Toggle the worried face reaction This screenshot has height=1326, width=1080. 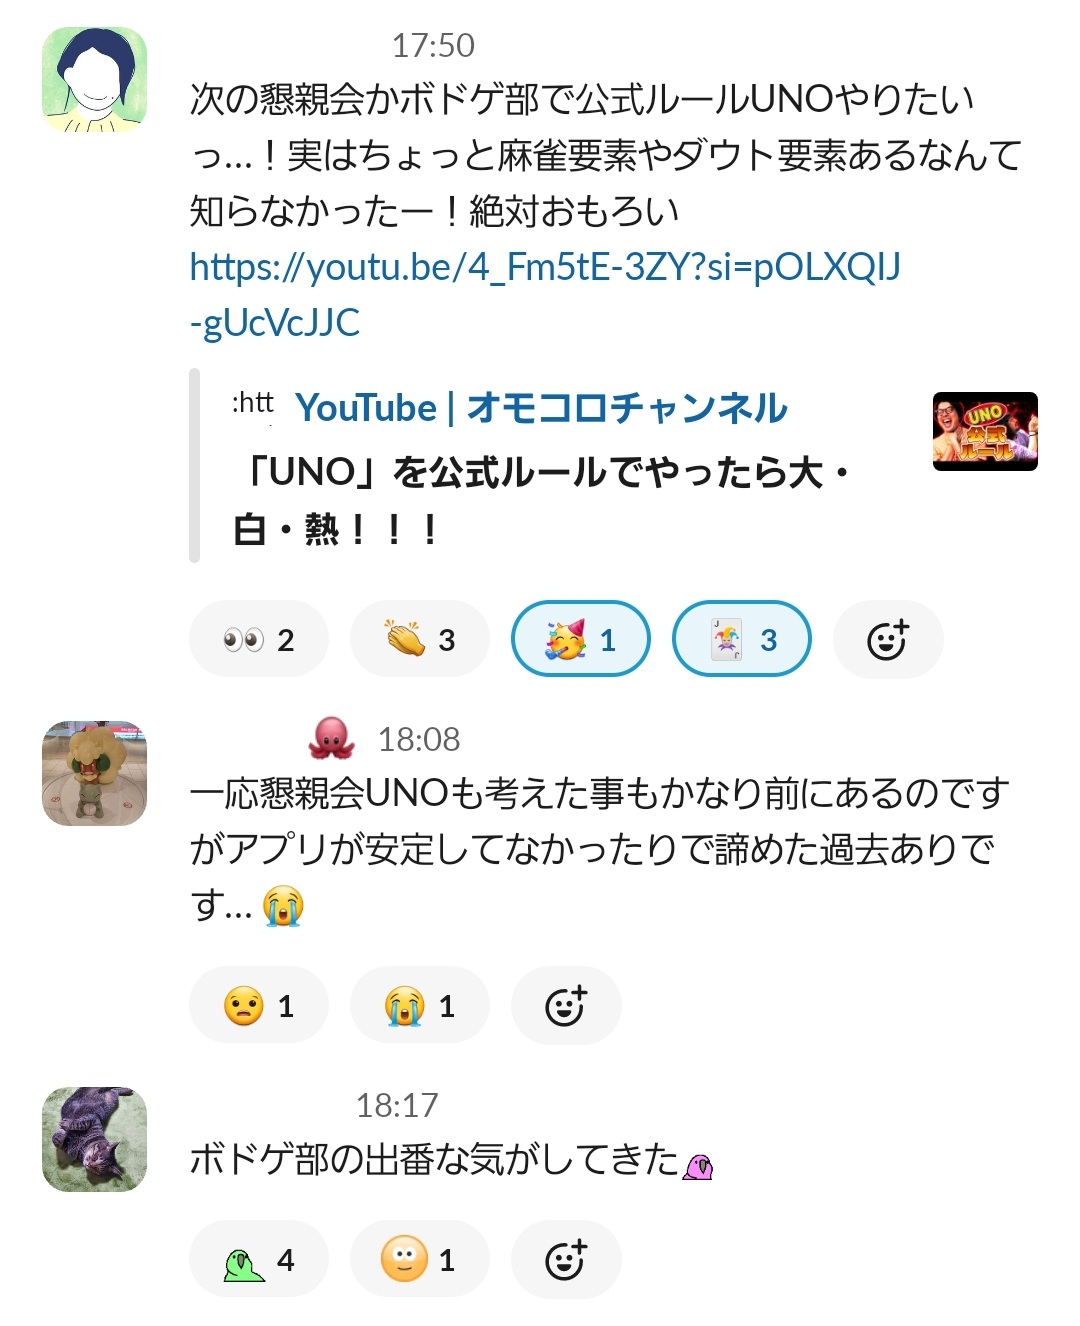click(259, 1005)
